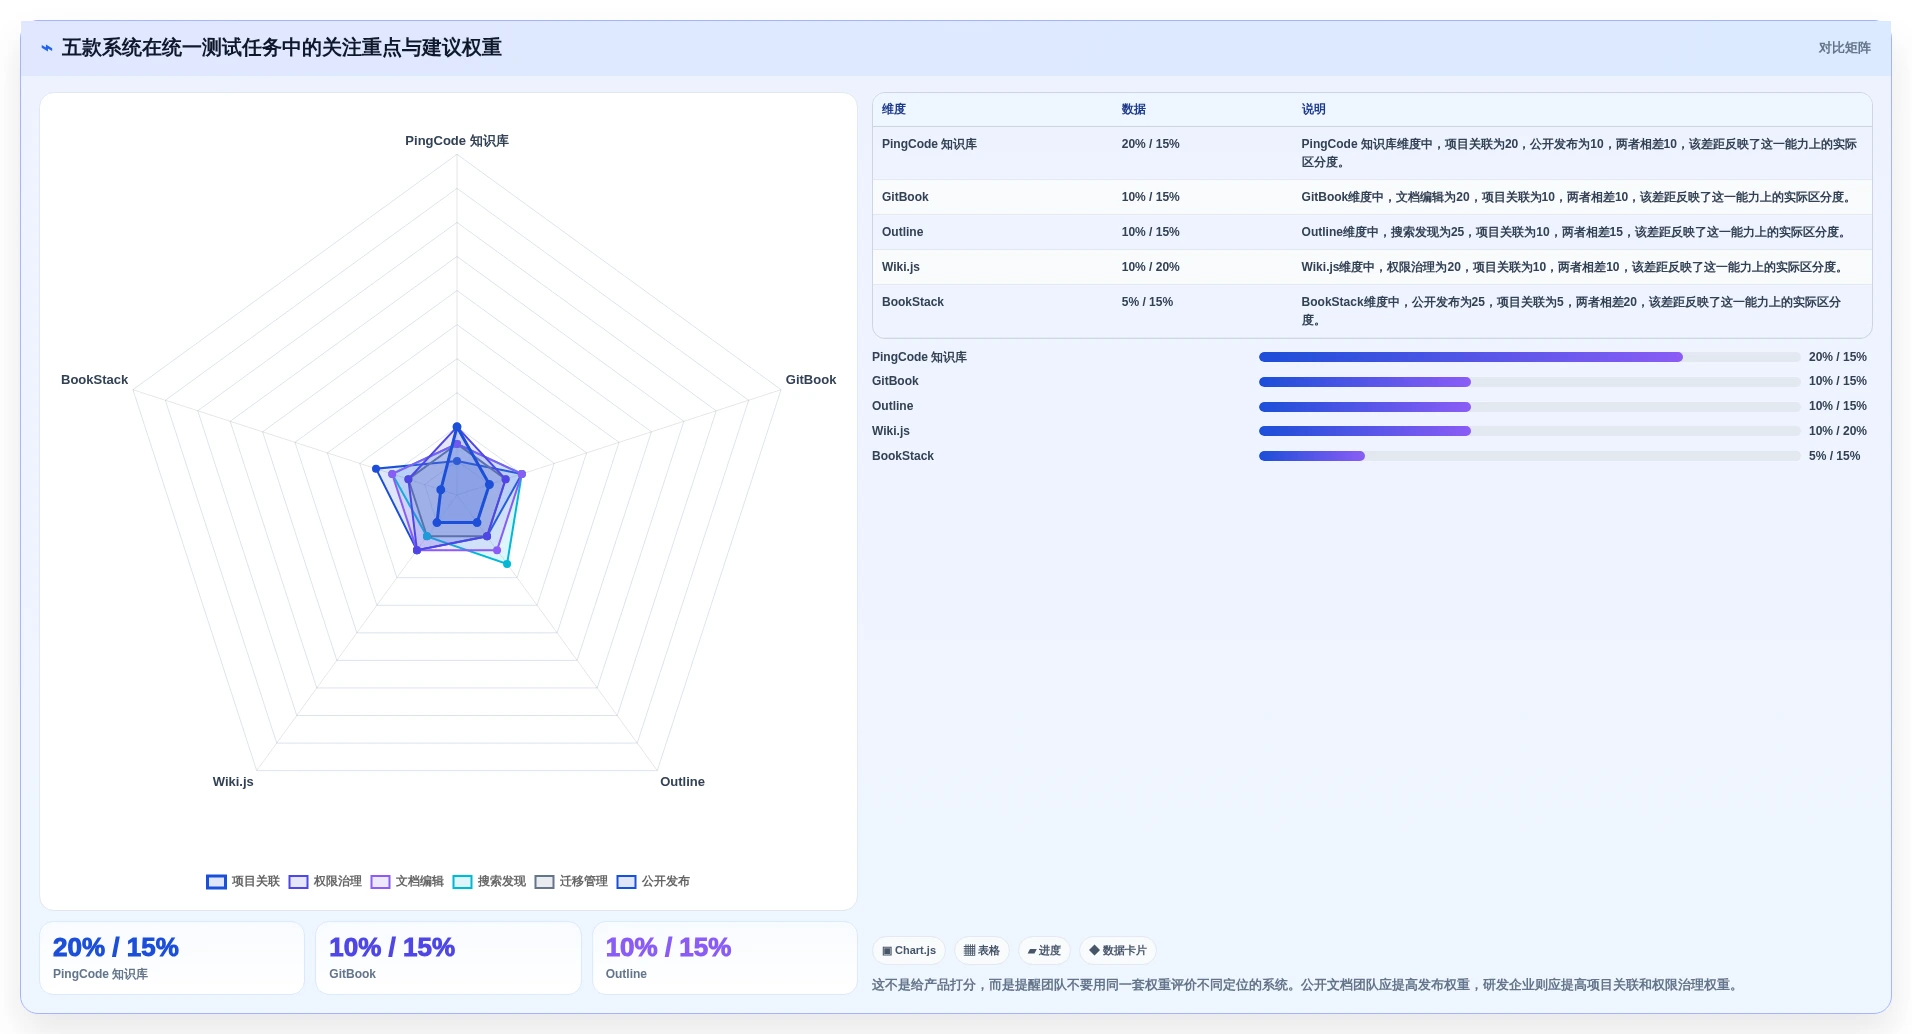The image size is (1912, 1034).
Task: Toggle the 公开发布 legend swatch
Action: (626, 882)
